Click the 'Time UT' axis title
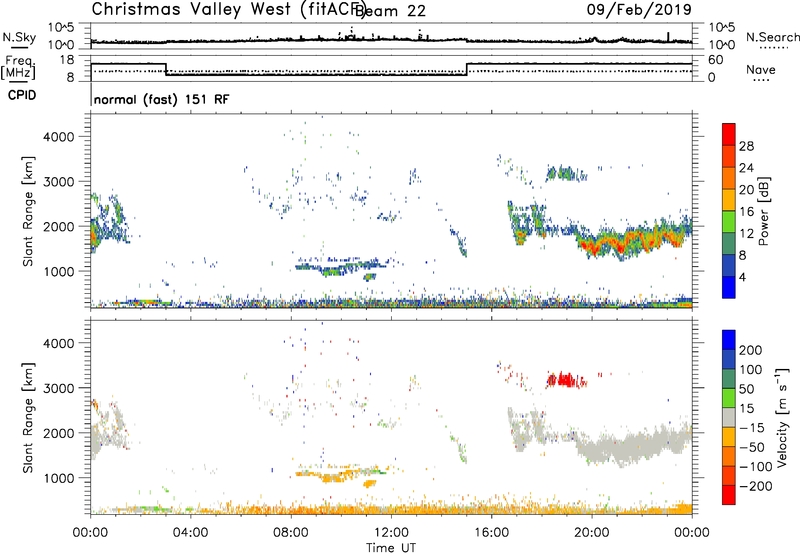800x554 pixels. (x=391, y=548)
